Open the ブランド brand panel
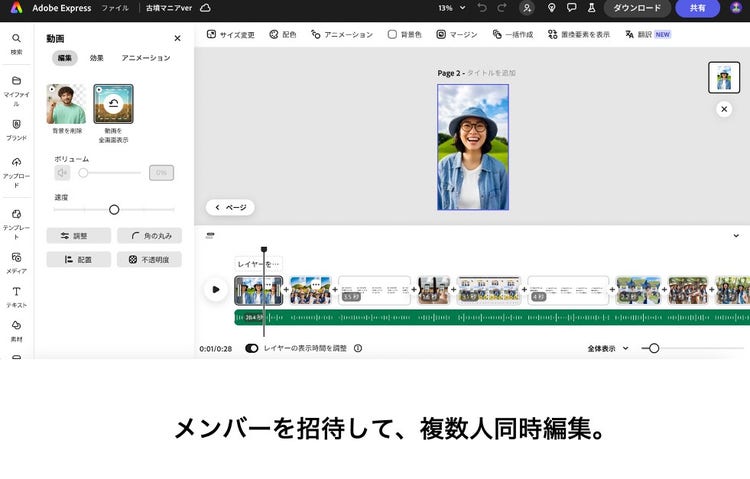 (x=16, y=129)
